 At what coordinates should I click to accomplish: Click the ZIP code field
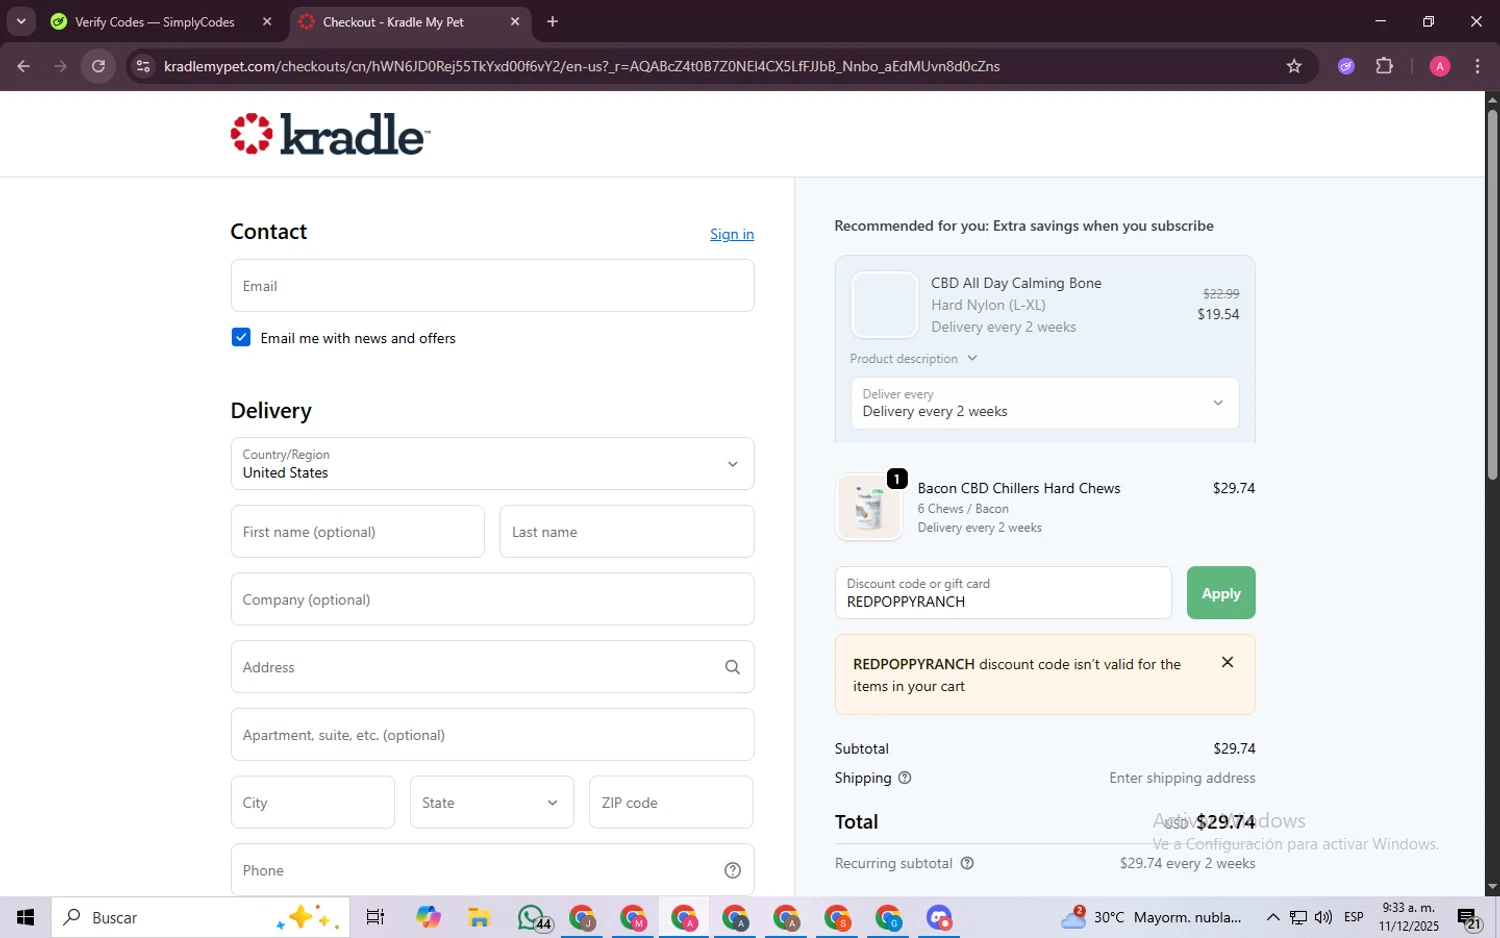tap(671, 802)
